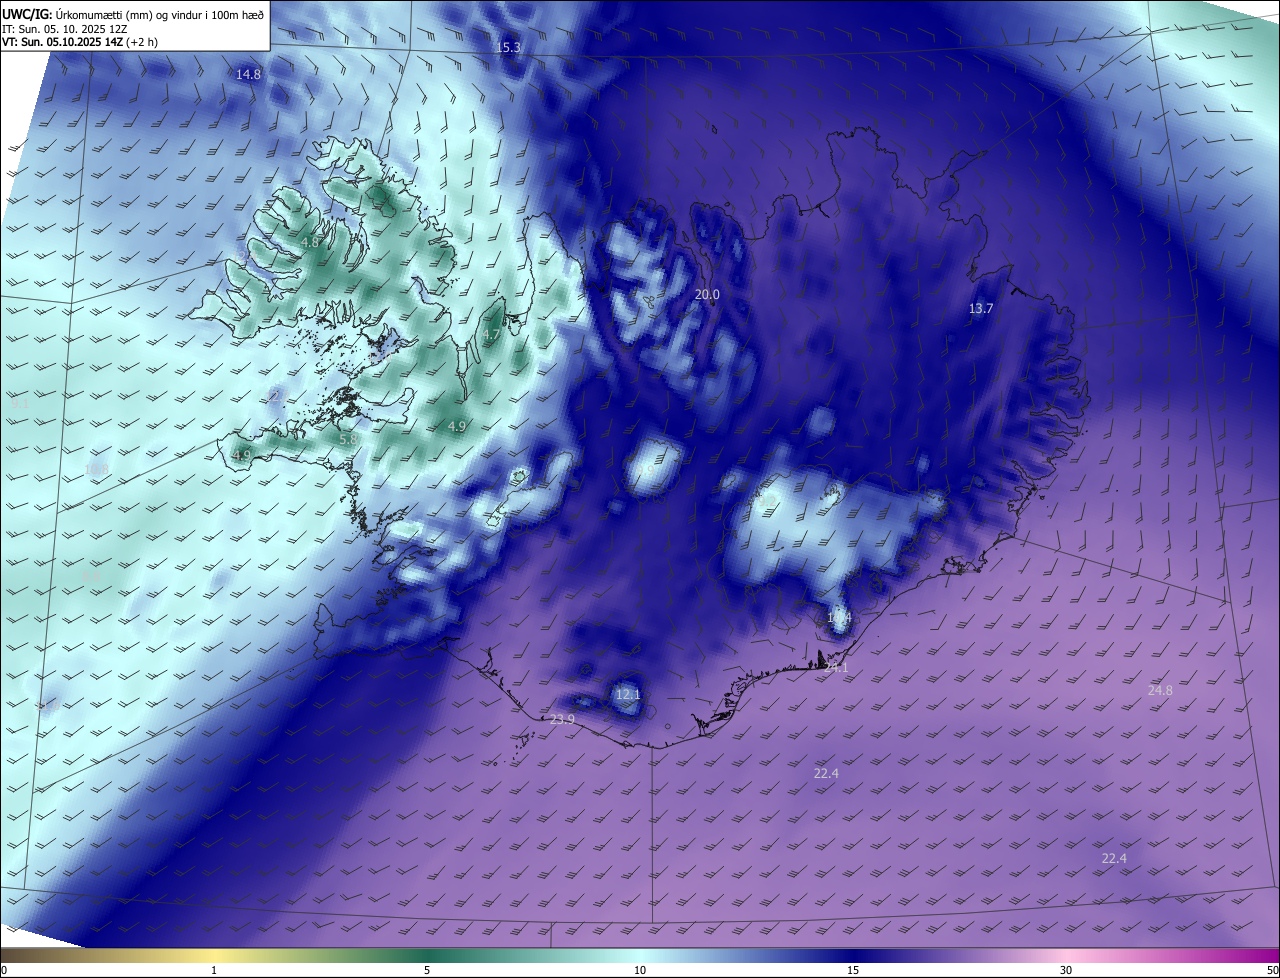
Task: Click the 15 tick on the color scale
Action: 853,970
